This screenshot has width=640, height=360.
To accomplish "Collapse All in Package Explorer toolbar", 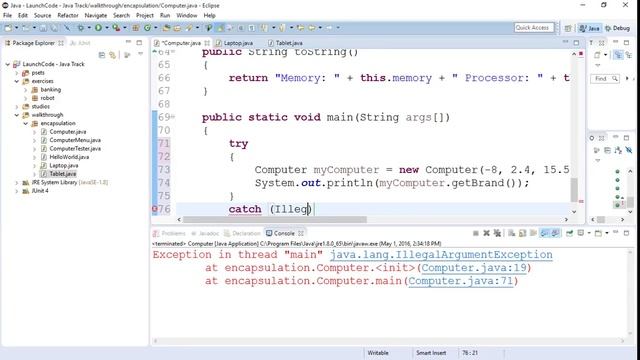I will pos(102,55).
